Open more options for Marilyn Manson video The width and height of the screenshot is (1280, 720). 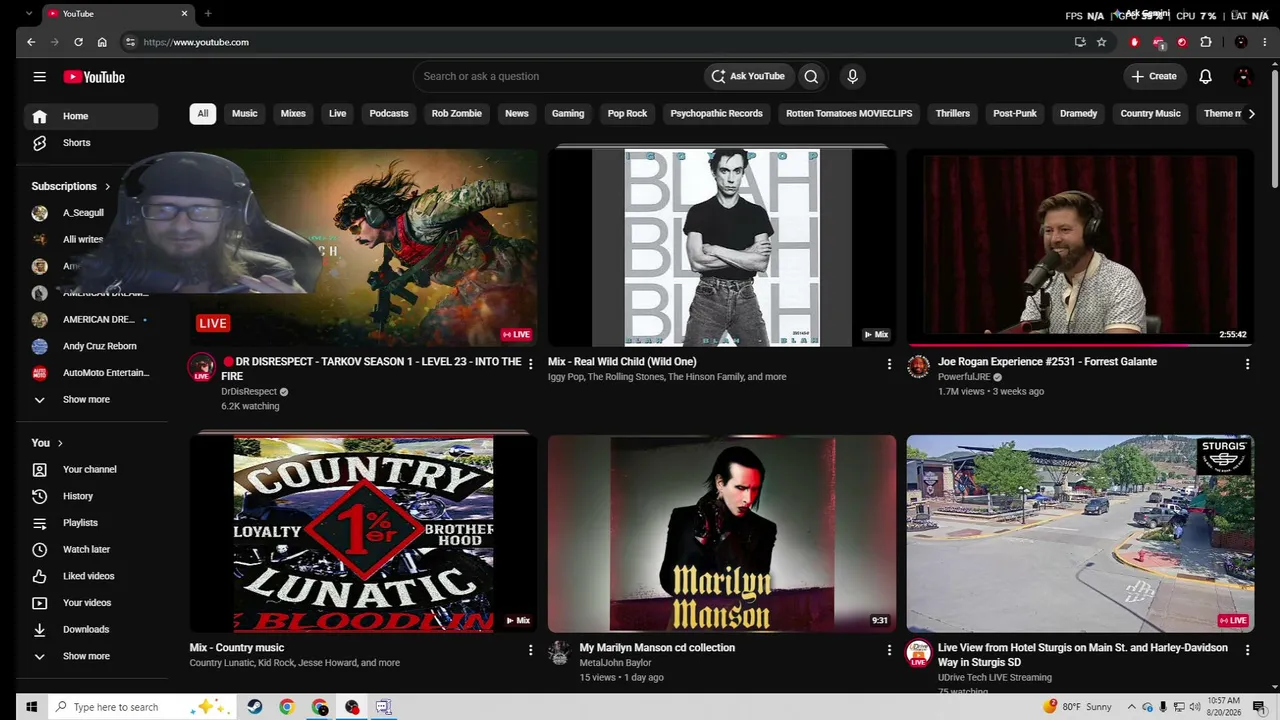(x=889, y=650)
